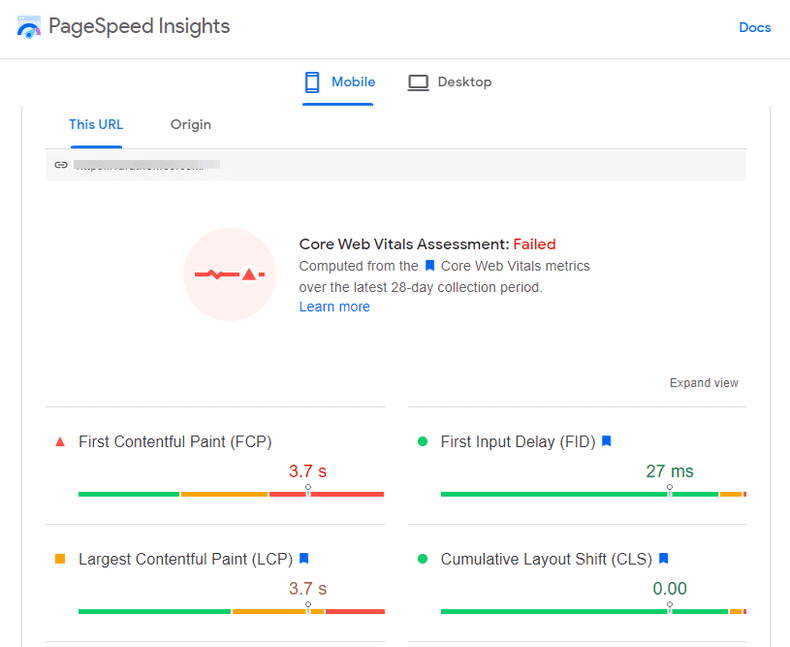Select the Origin tab
The height and width of the screenshot is (647, 790).
coord(190,124)
